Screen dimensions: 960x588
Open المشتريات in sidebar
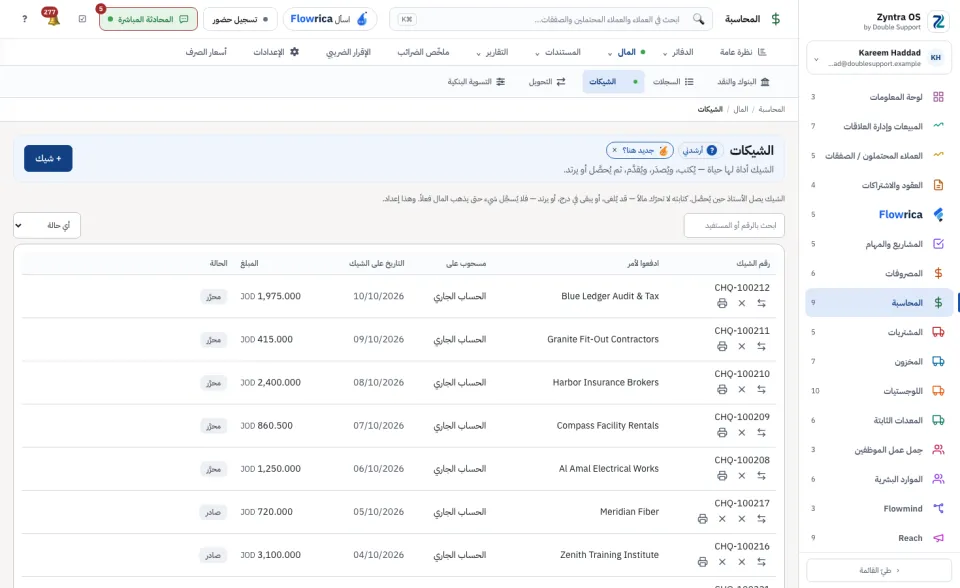click(879, 332)
